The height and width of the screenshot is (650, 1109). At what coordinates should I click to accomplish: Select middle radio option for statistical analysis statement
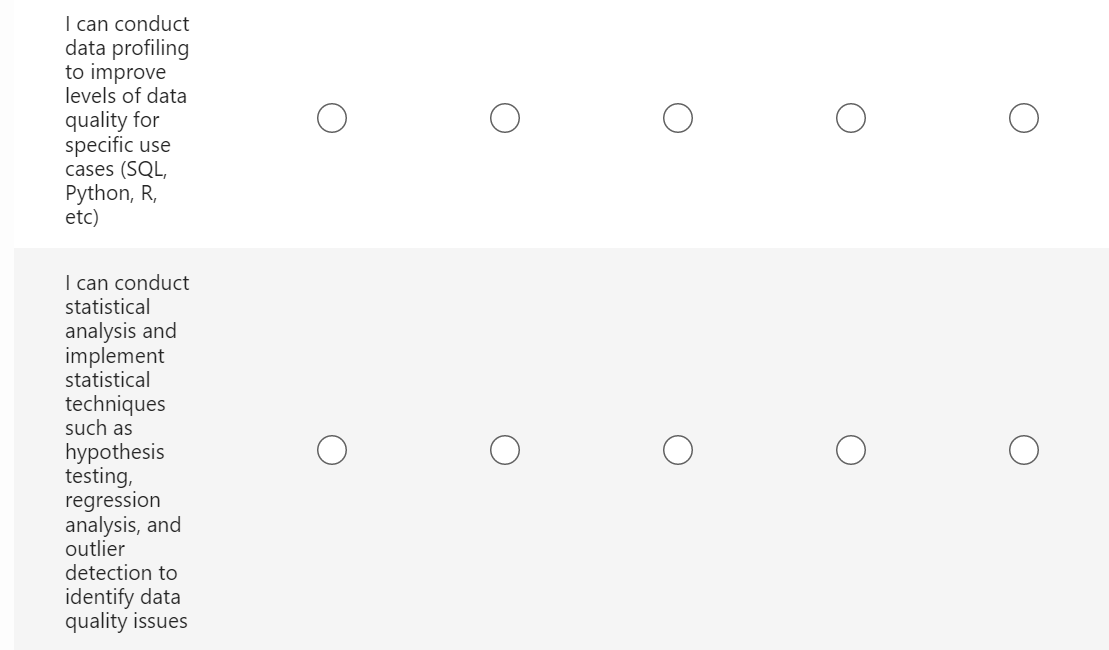pos(678,450)
